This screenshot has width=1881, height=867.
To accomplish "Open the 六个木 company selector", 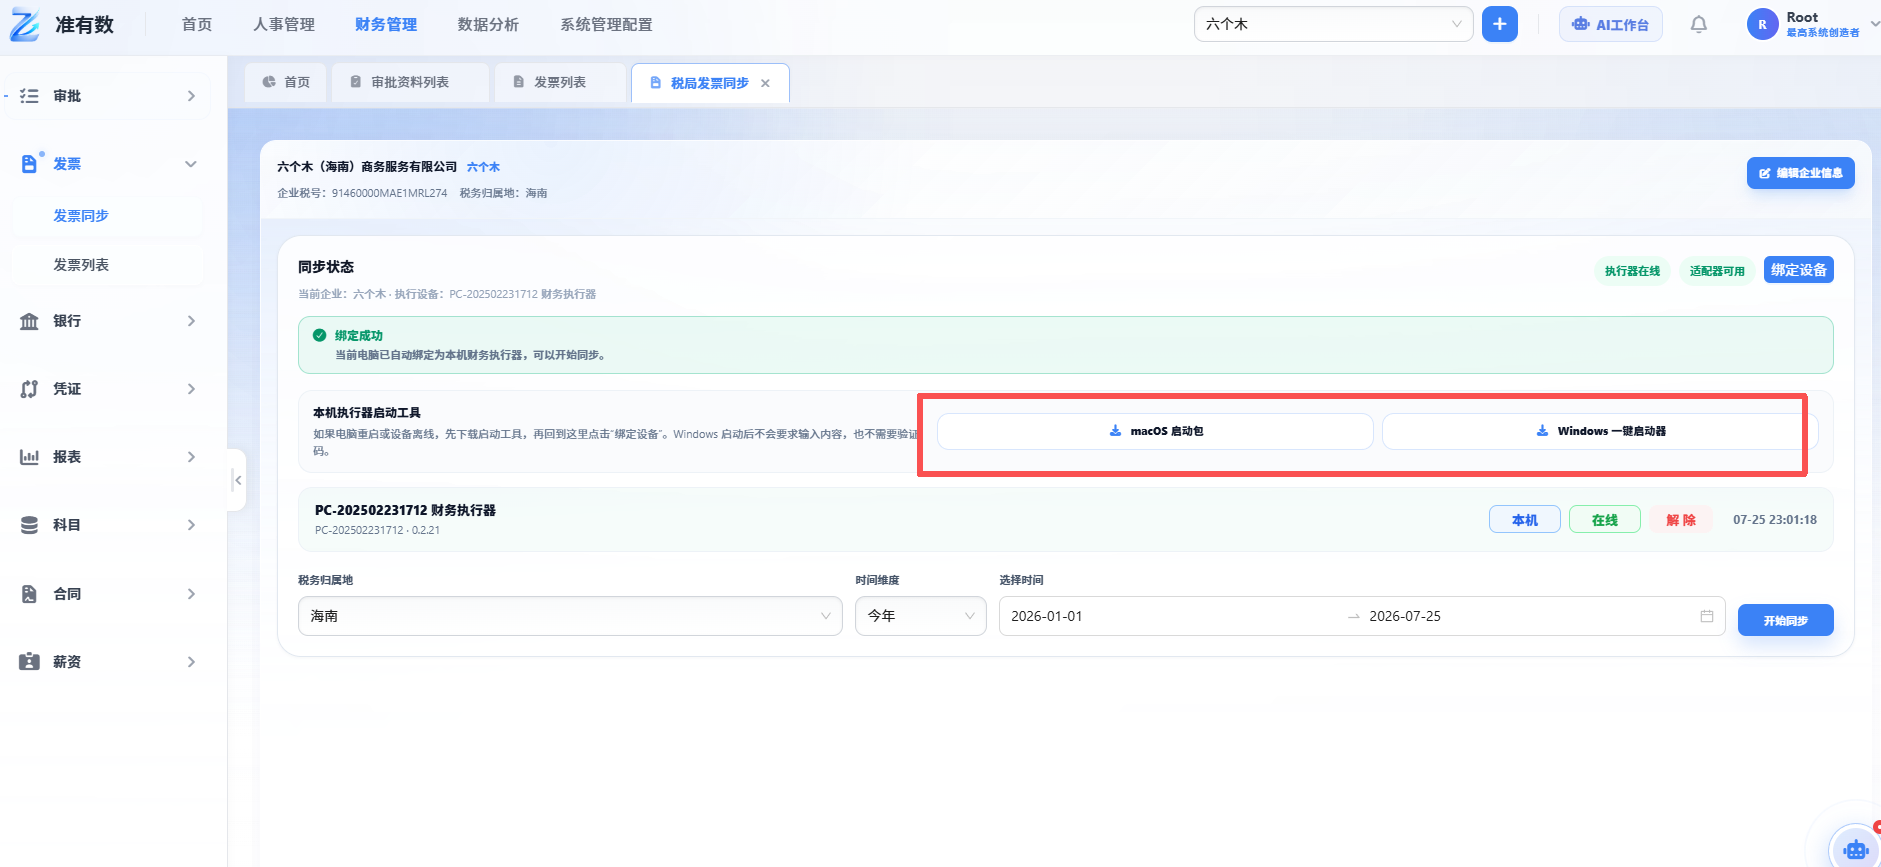I will [x=1333, y=24].
